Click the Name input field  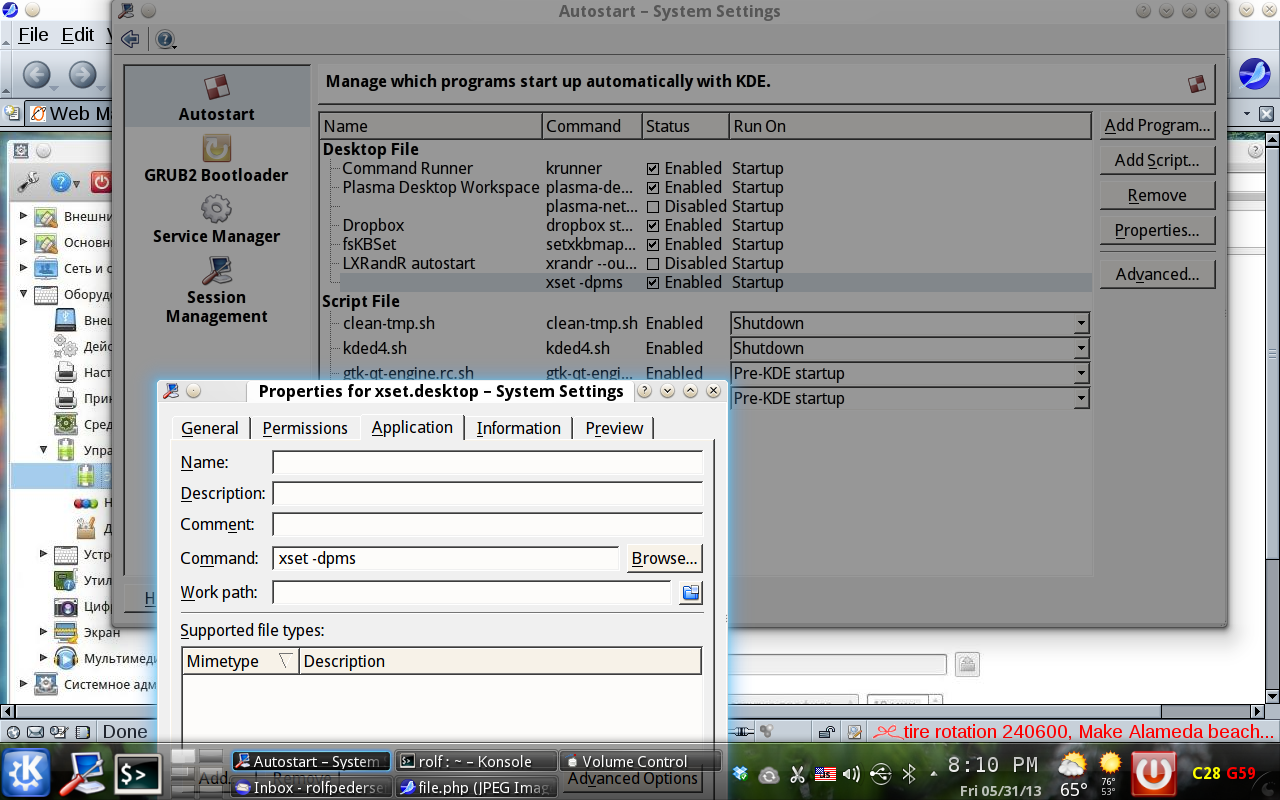click(487, 462)
